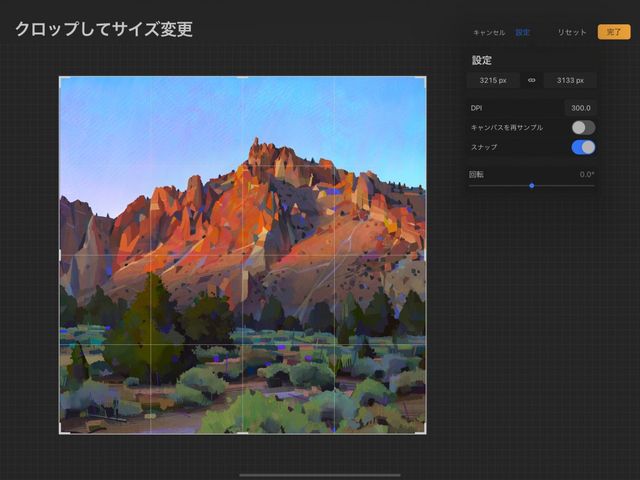Viewport: 640px width, 480px height.
Task: Enable キャンバスを再サンプル switch
Action: [583, 127]
